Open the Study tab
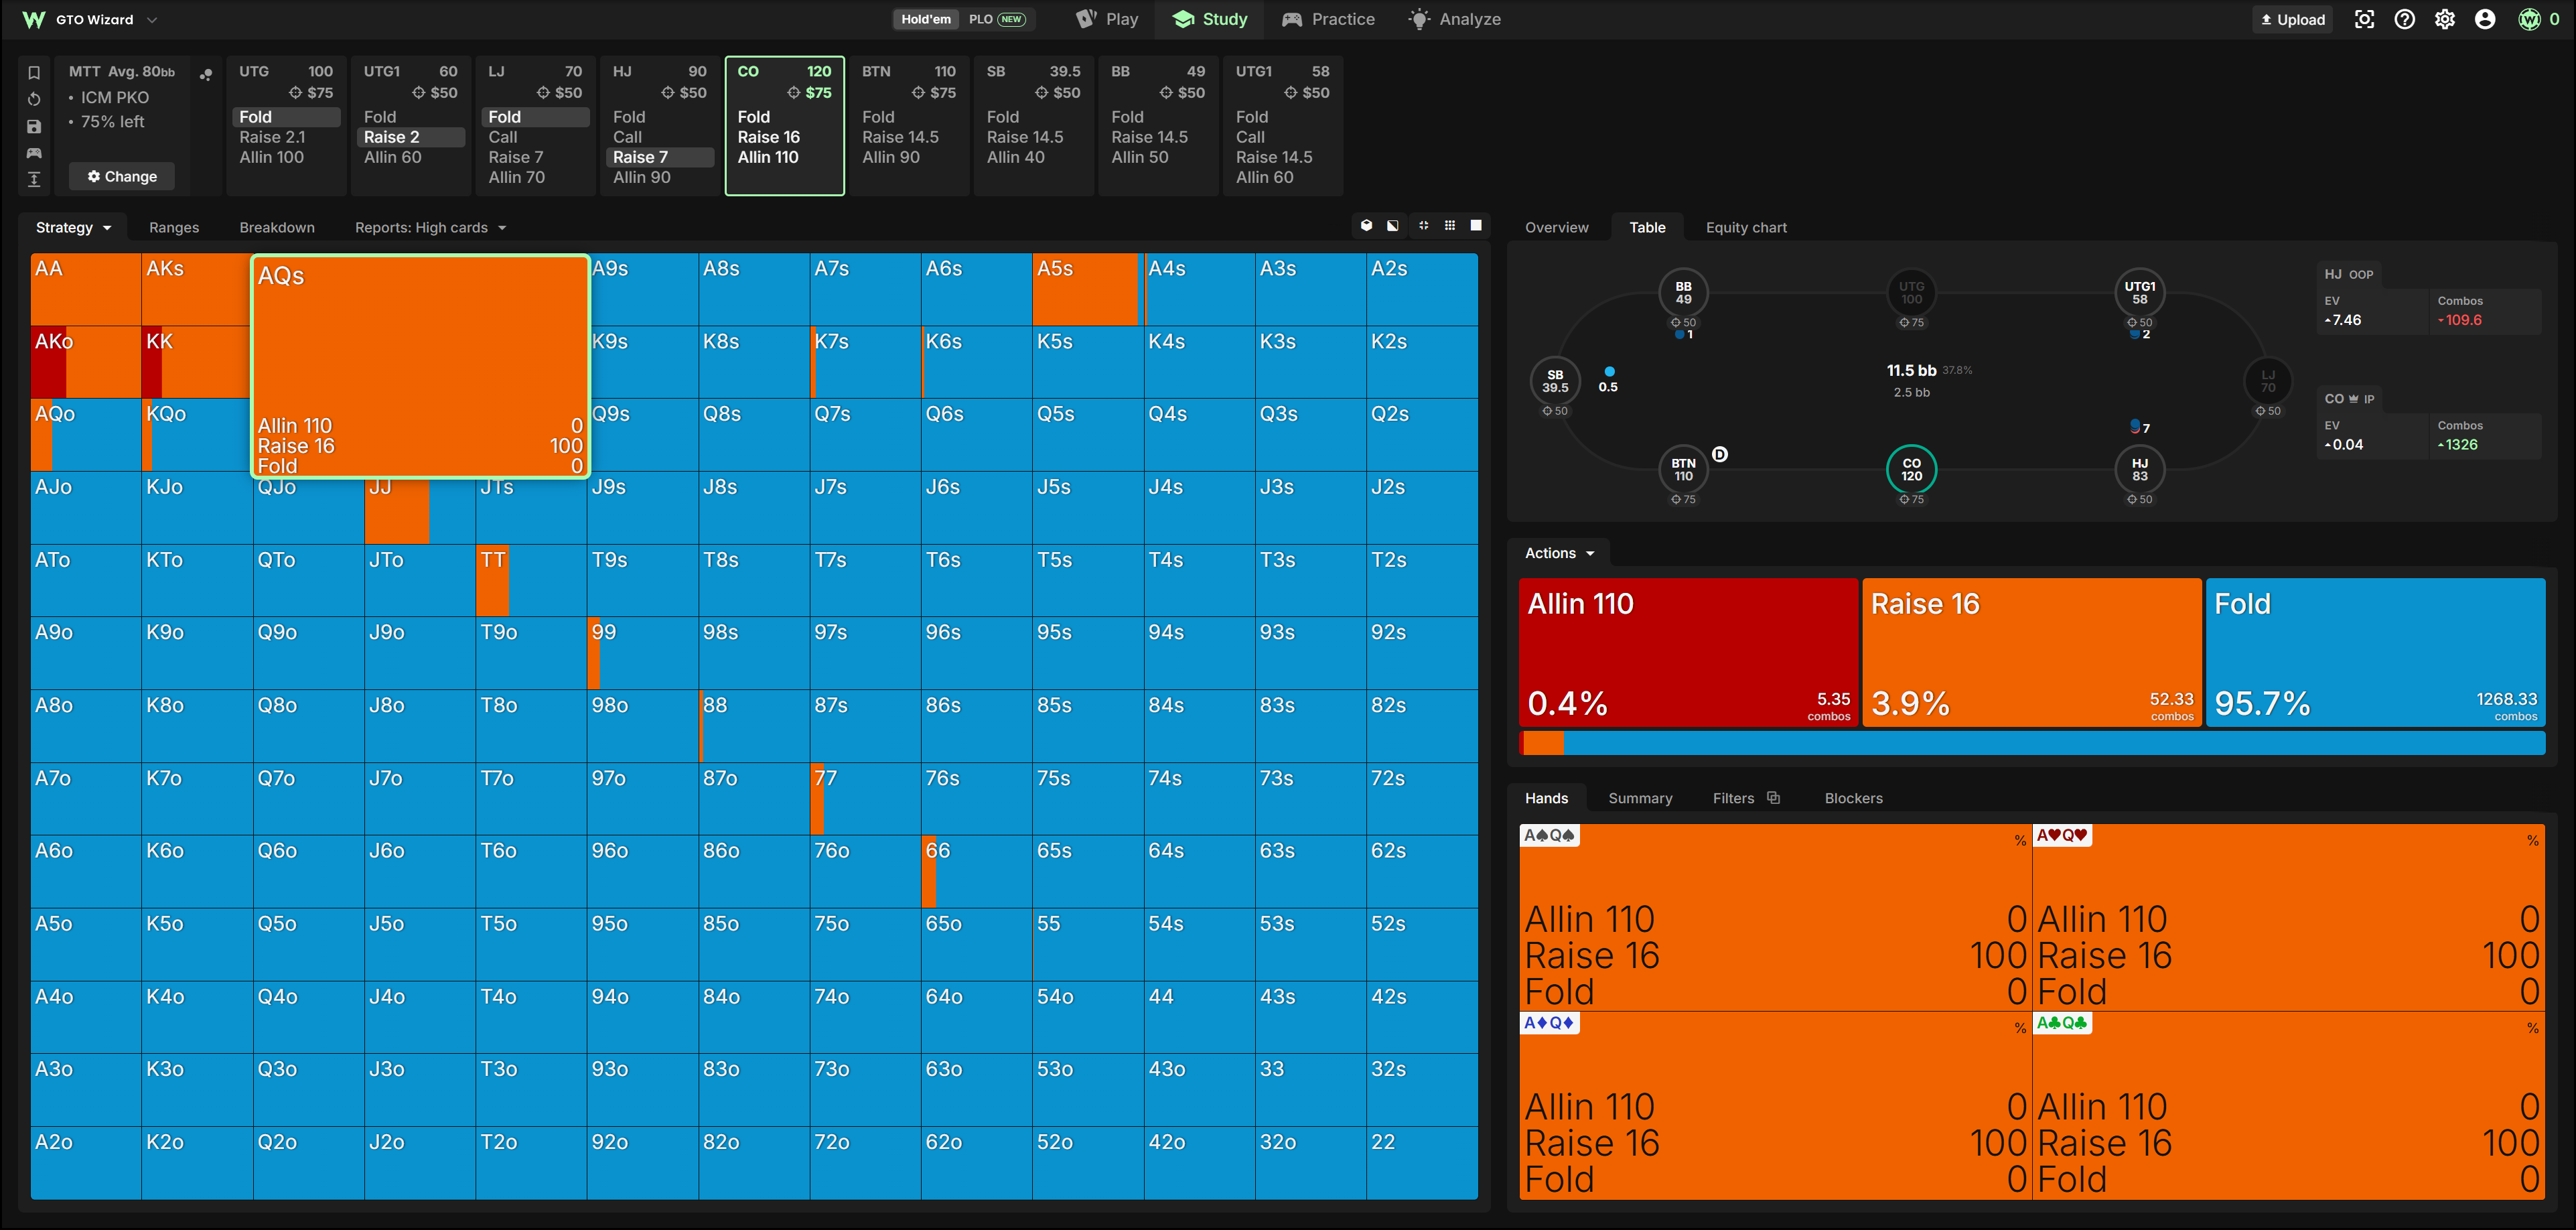The image size is (2576, 1230). [x=1210, y=19]
